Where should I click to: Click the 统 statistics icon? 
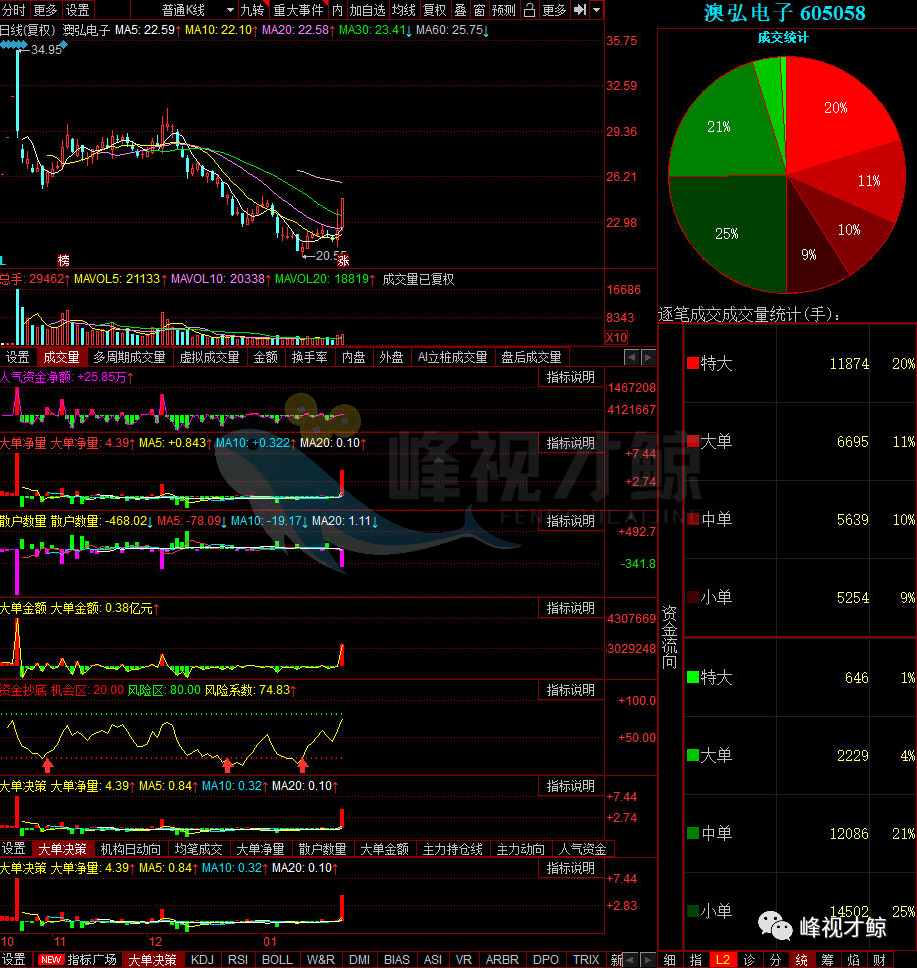pyautogui.click(x=802, y=960)
